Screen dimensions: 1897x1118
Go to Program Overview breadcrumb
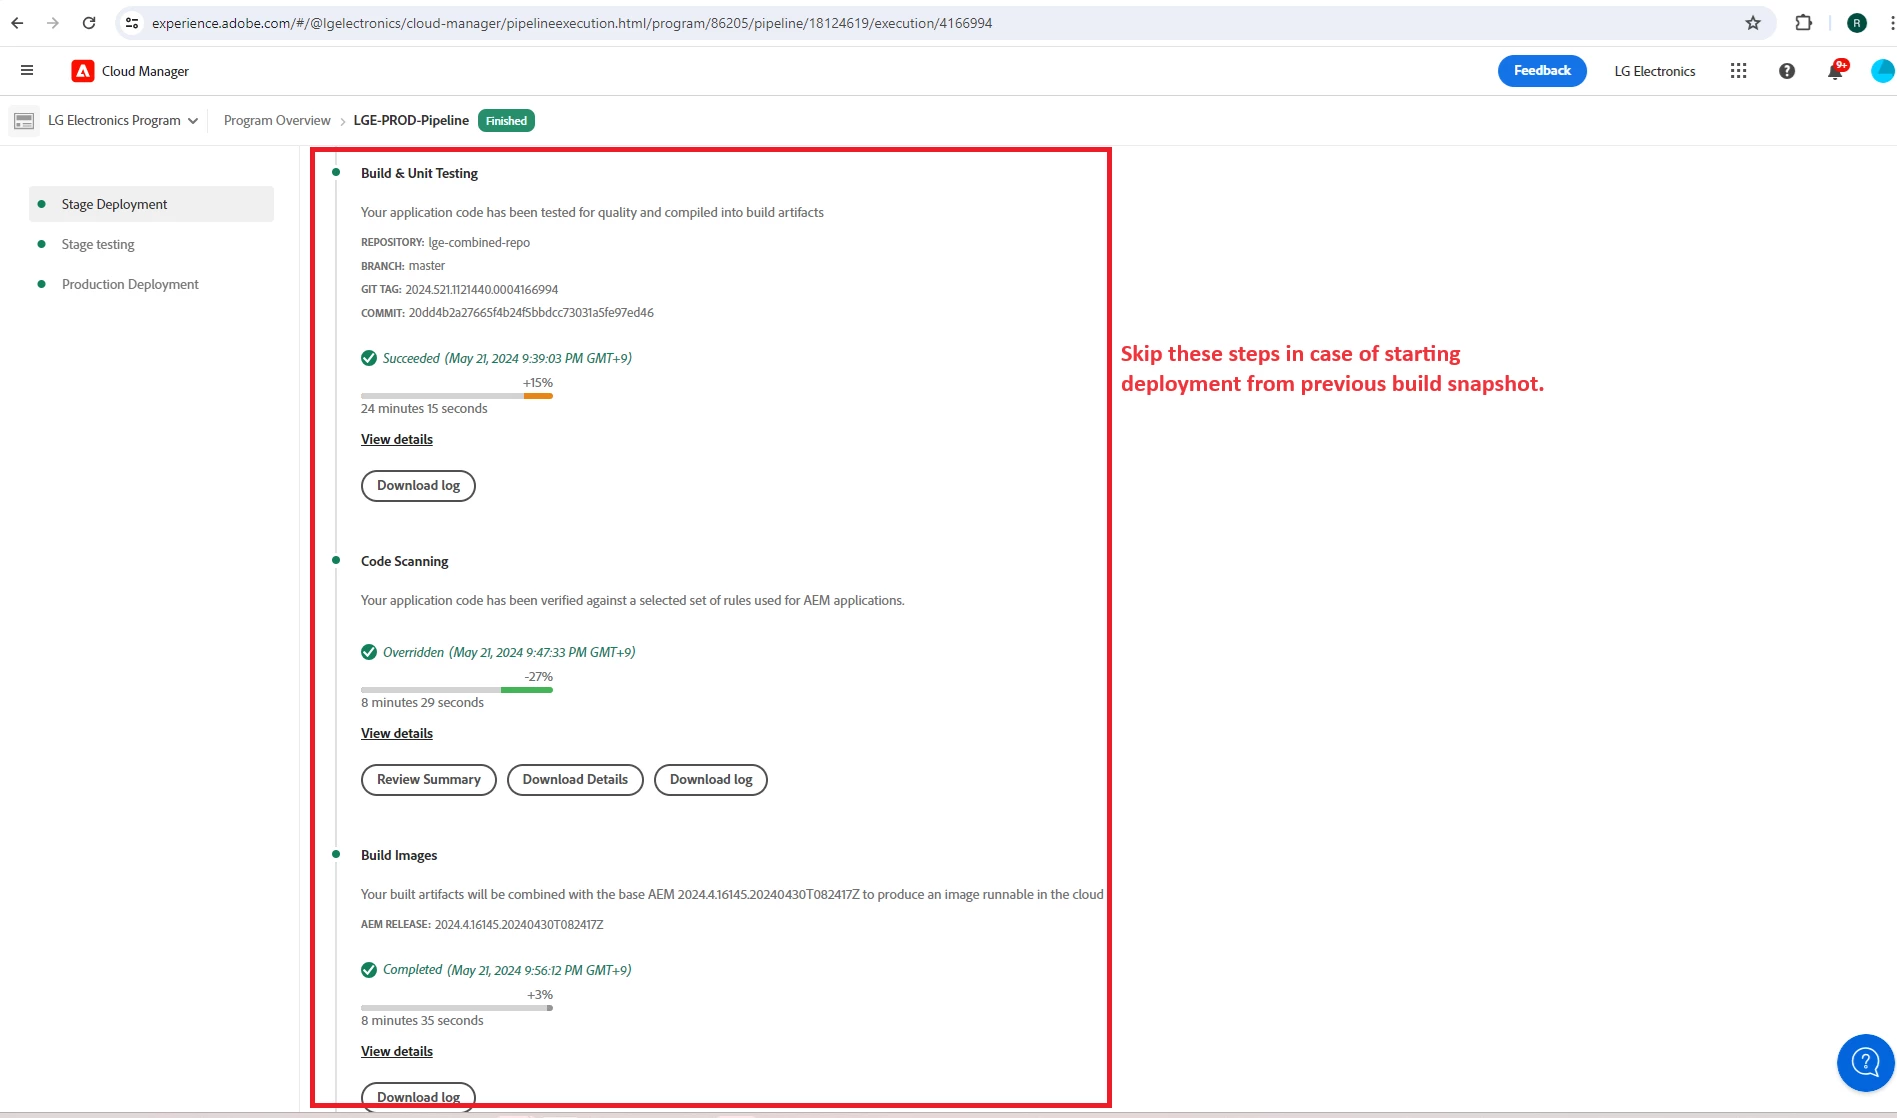tap(277, 120)
